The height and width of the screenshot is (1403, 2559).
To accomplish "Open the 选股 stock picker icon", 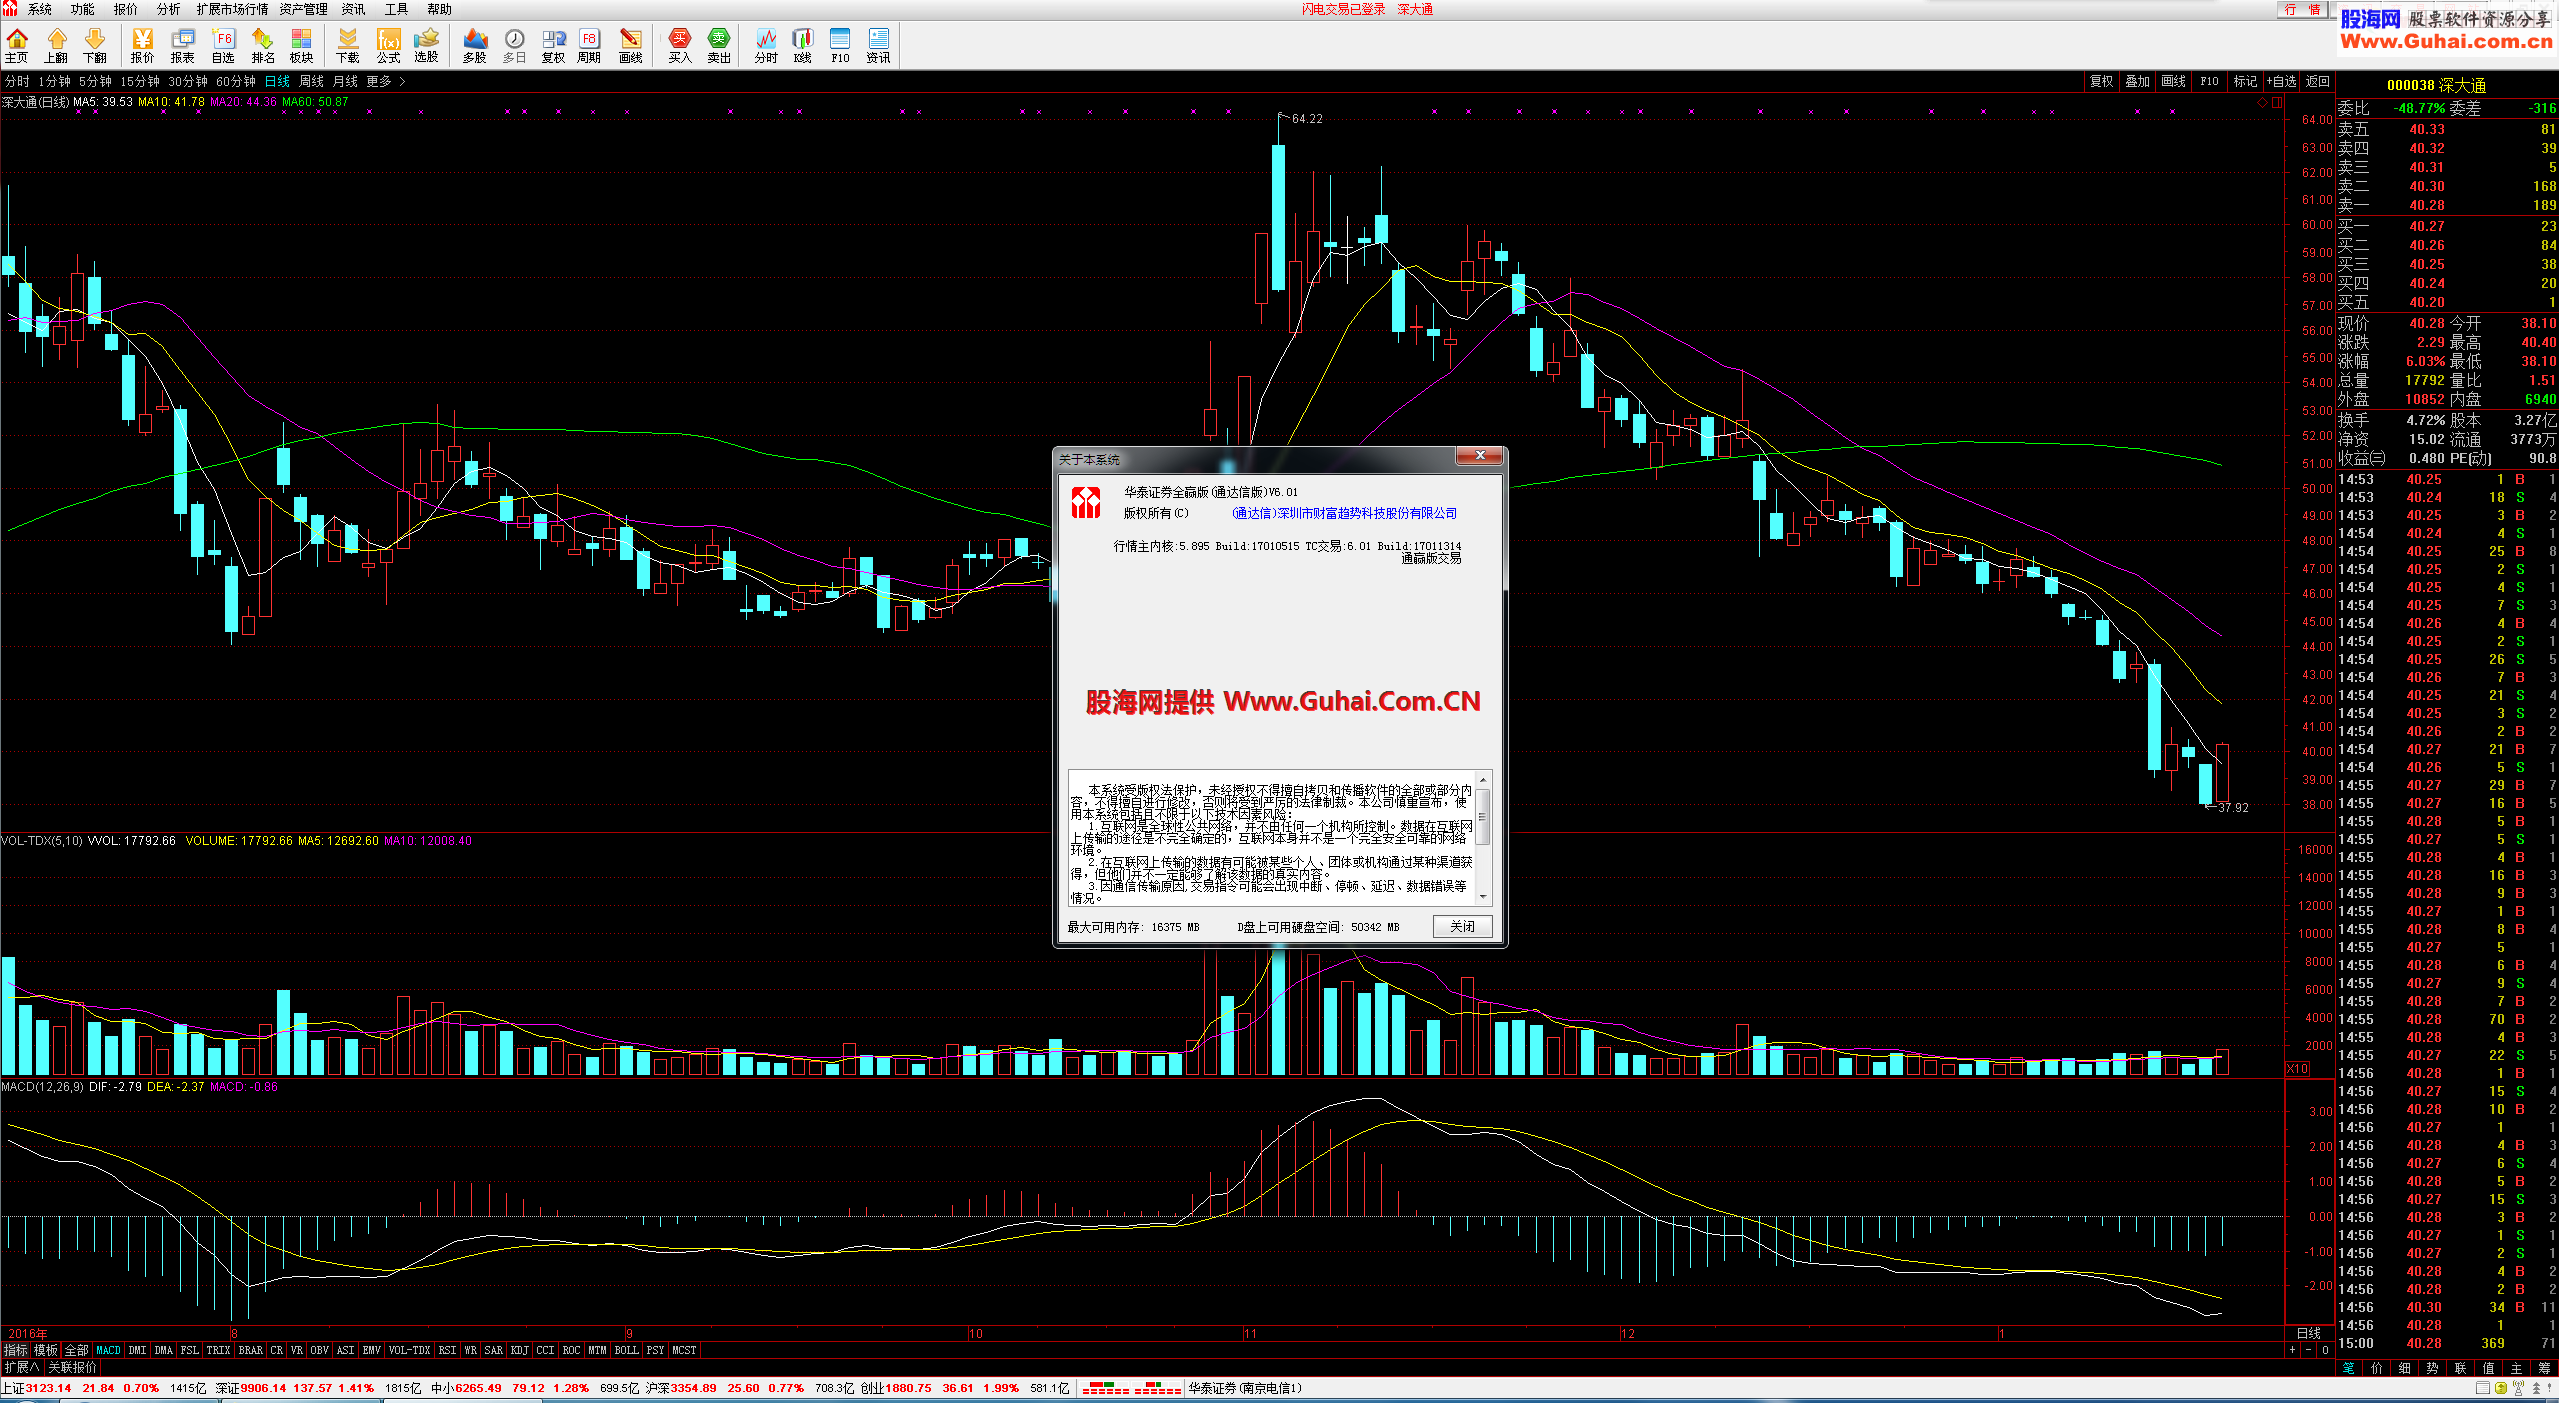I will tap(427, 46).
